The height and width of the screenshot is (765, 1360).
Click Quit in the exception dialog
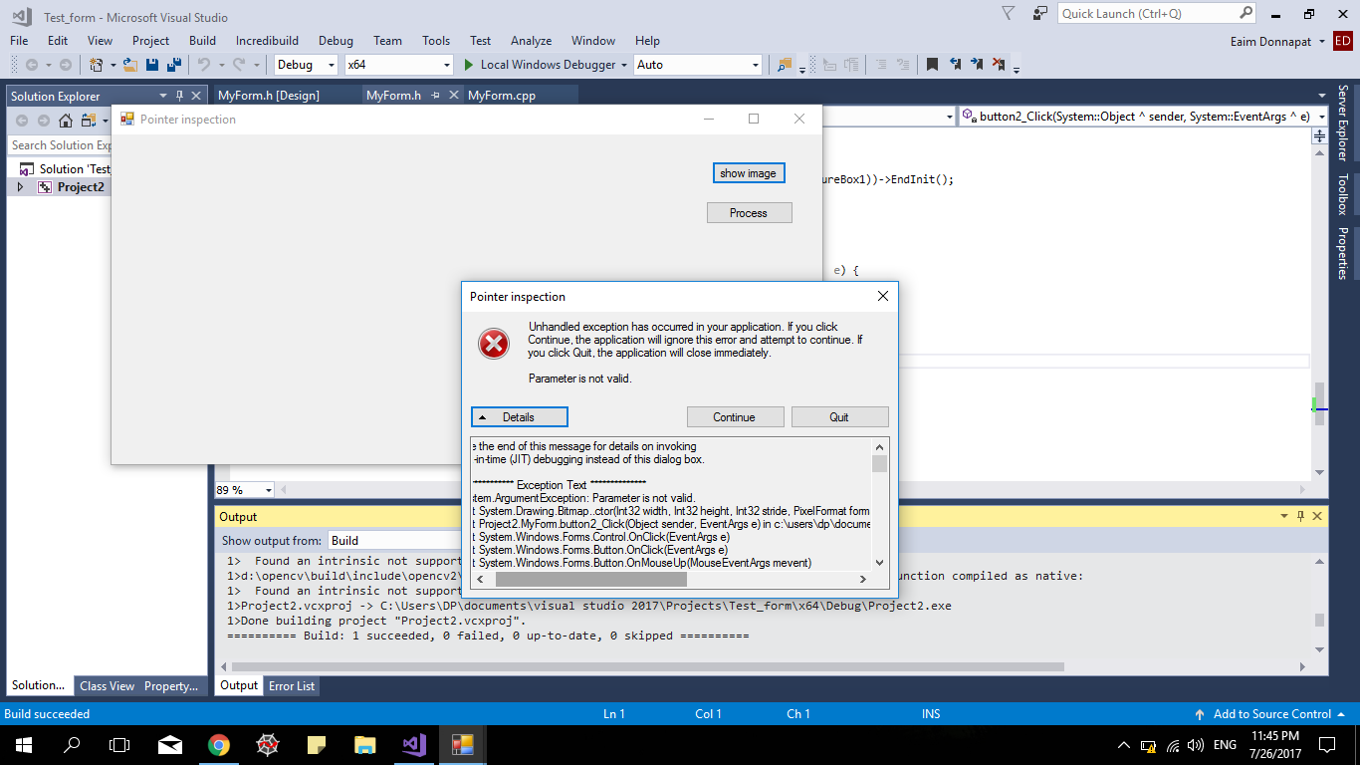point(840,417)
